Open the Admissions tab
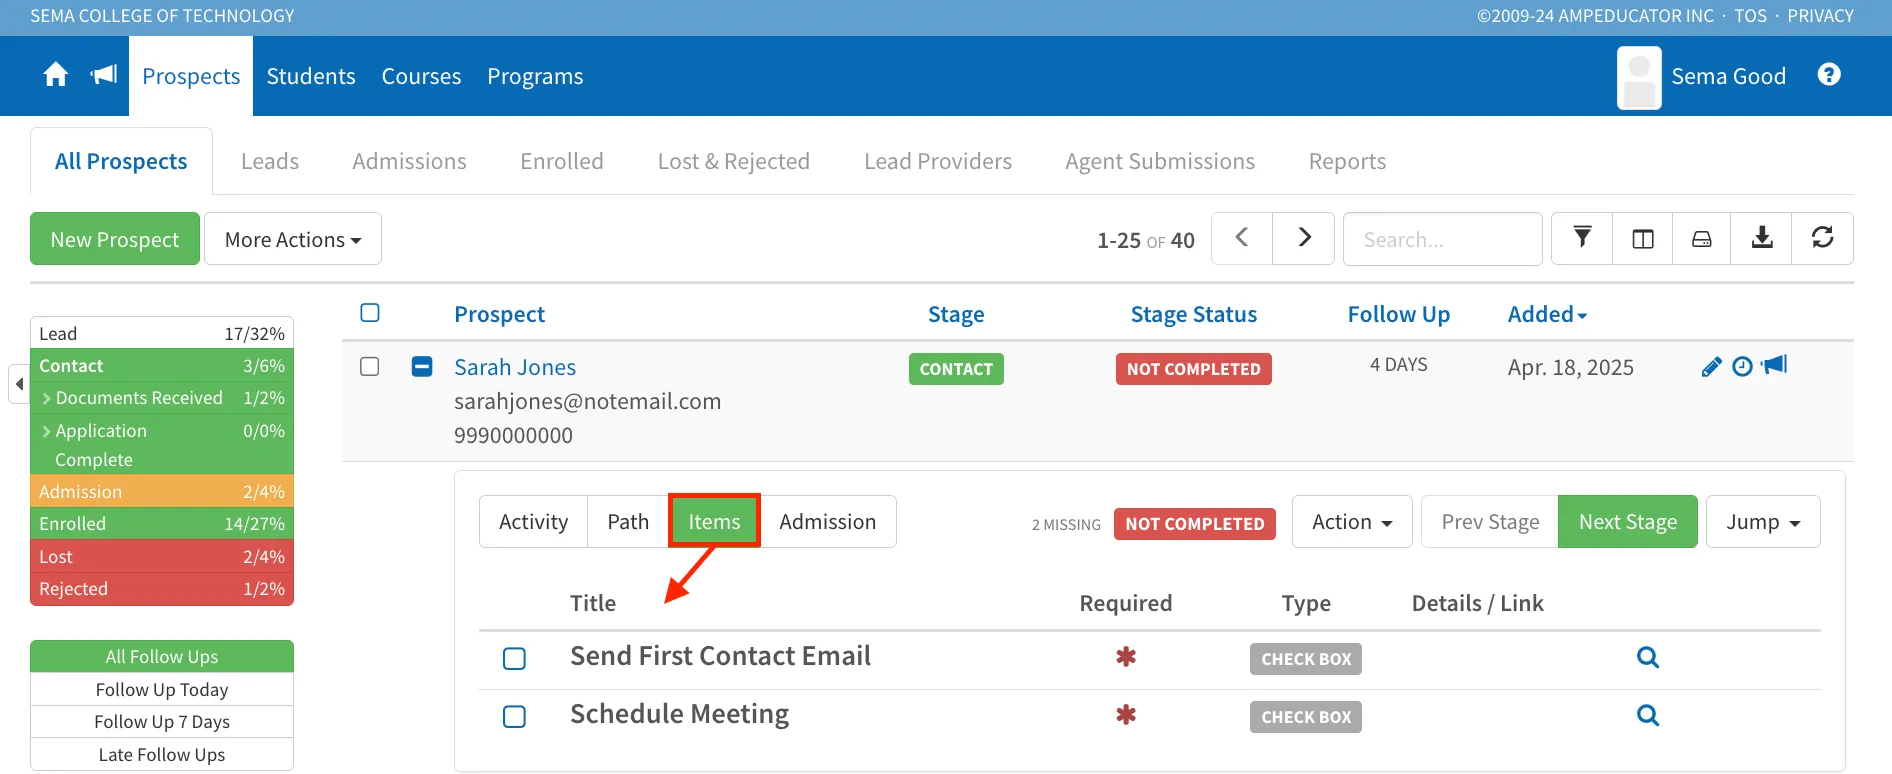Viewport: 1892px width, 774px height. [x=409, y=161]
